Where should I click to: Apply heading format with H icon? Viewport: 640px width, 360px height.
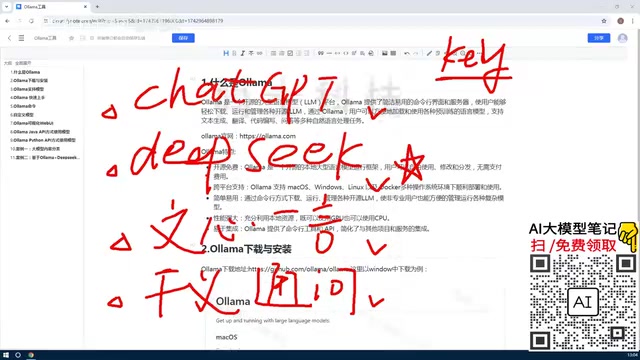tap(226, 53)
